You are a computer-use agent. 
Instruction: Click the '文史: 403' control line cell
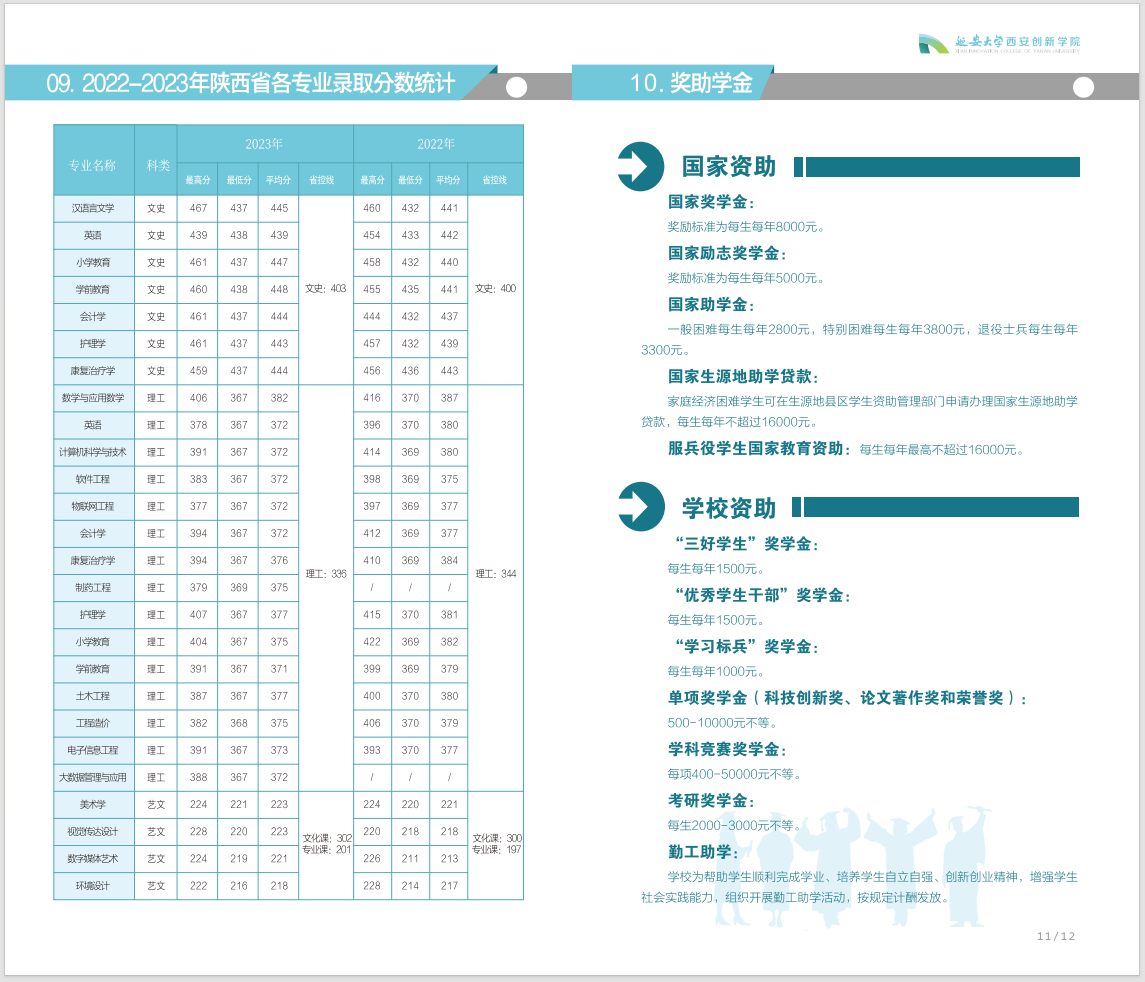tap(326, 289)
